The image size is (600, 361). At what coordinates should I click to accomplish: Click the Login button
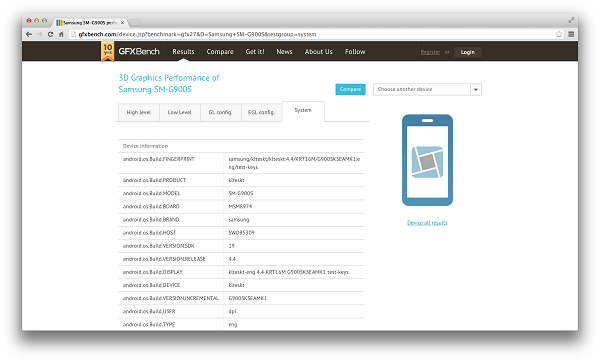click(x=468, y=52)
